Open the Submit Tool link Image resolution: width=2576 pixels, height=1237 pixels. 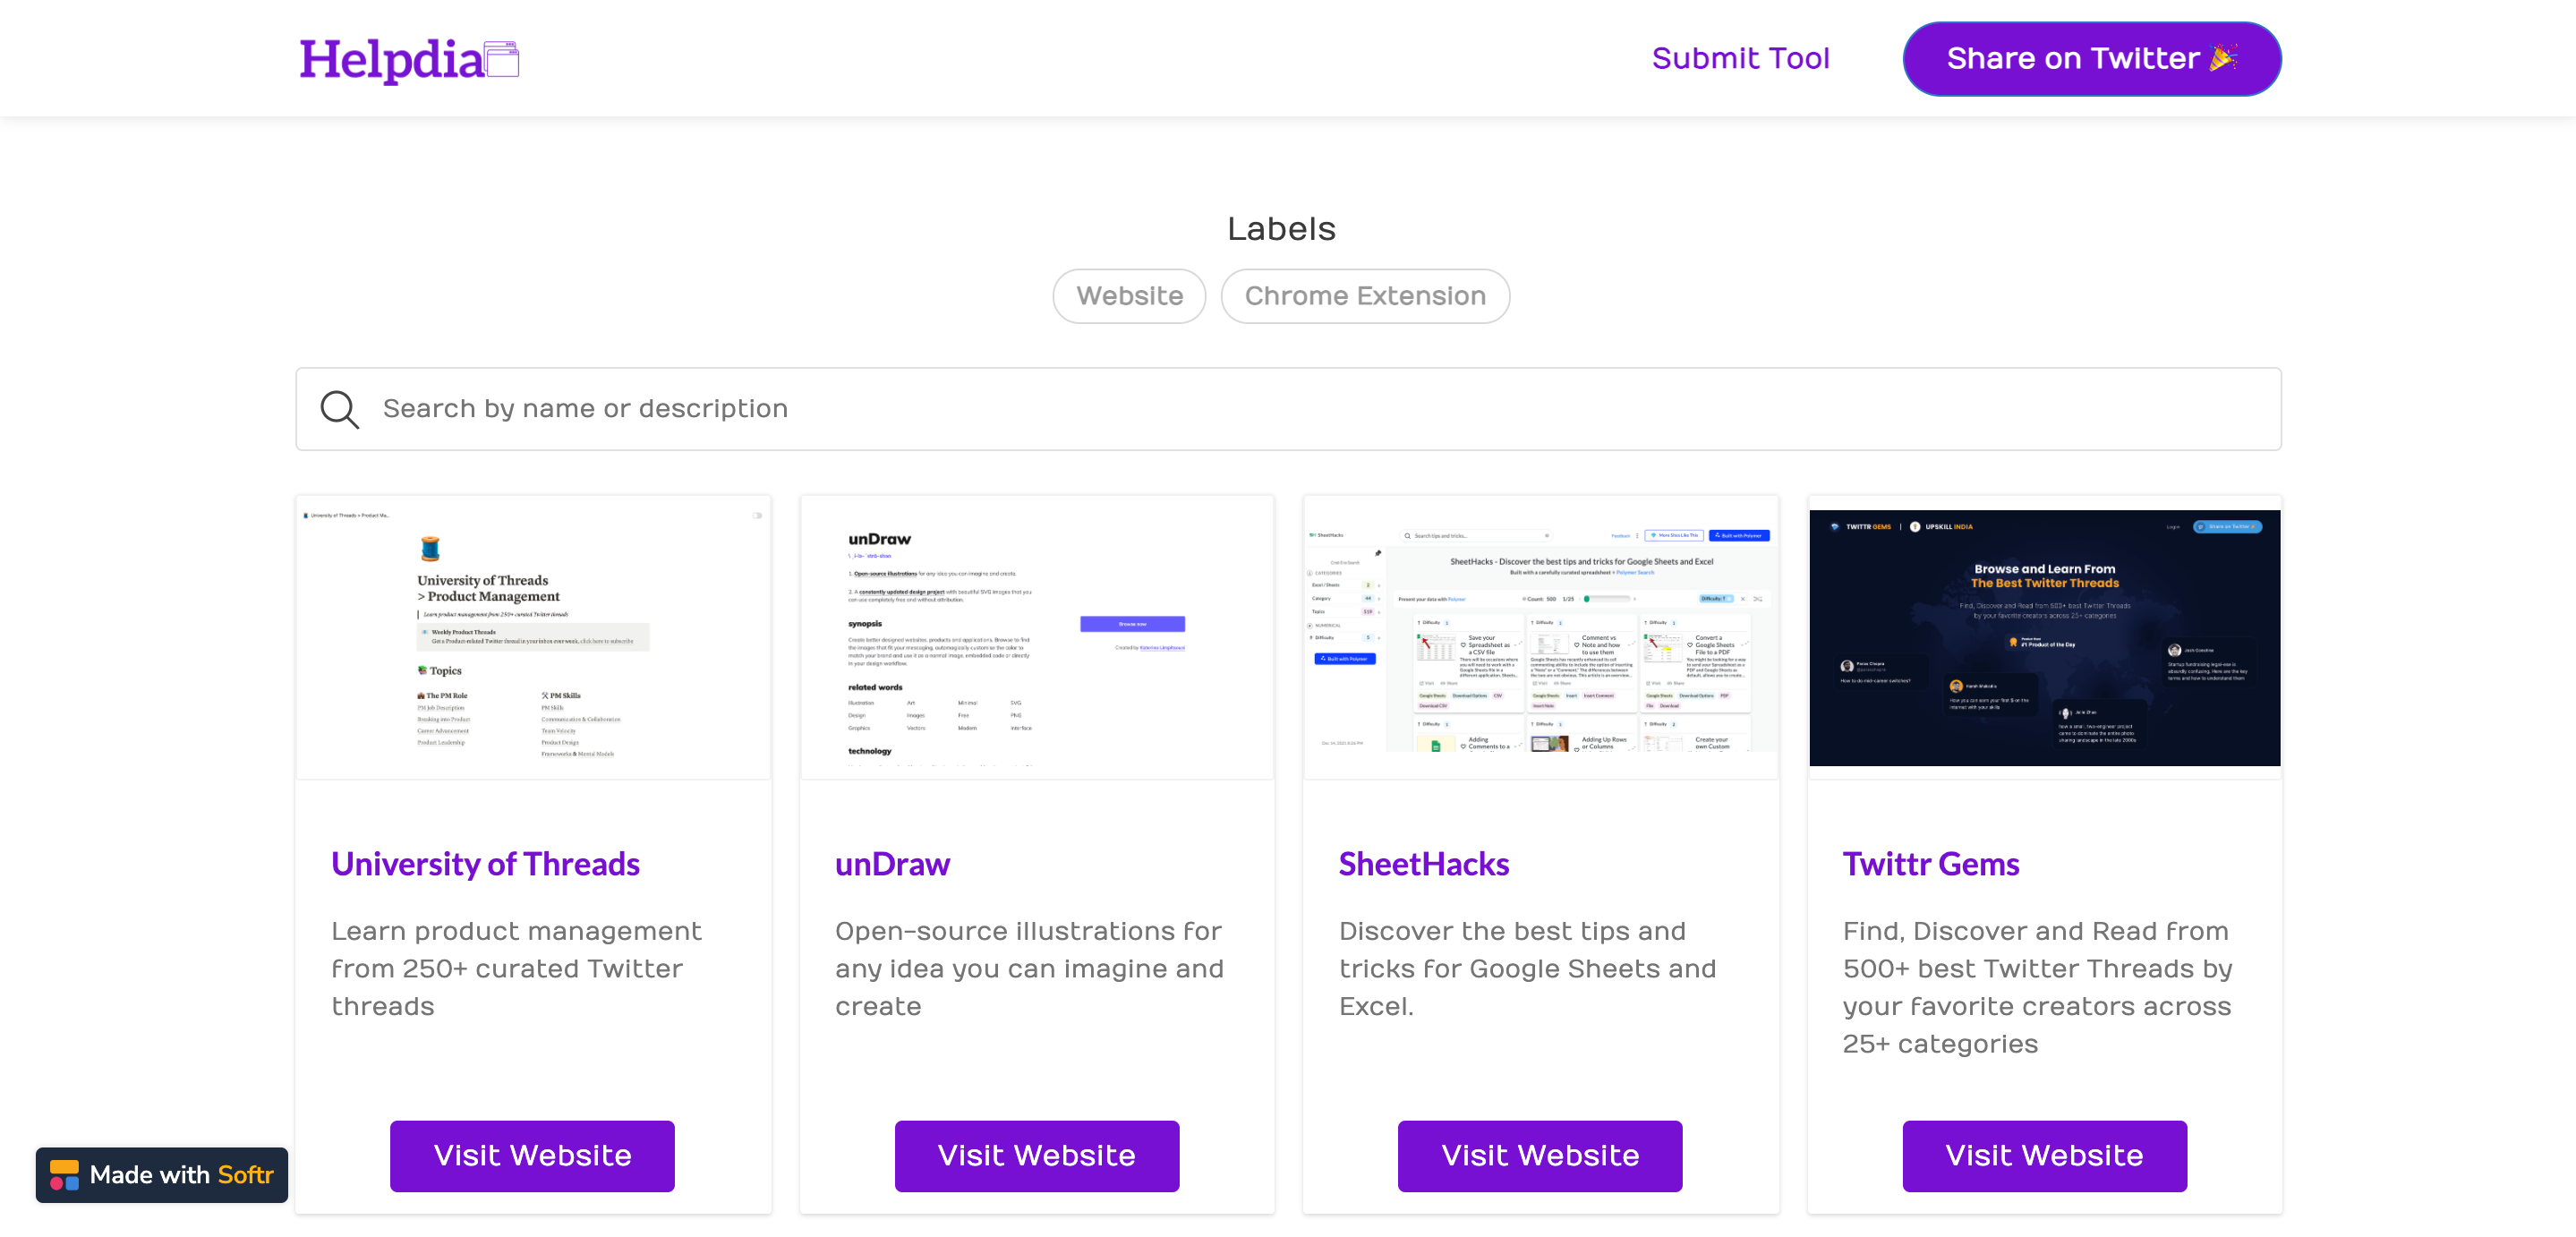click(x=1740, y=58)
